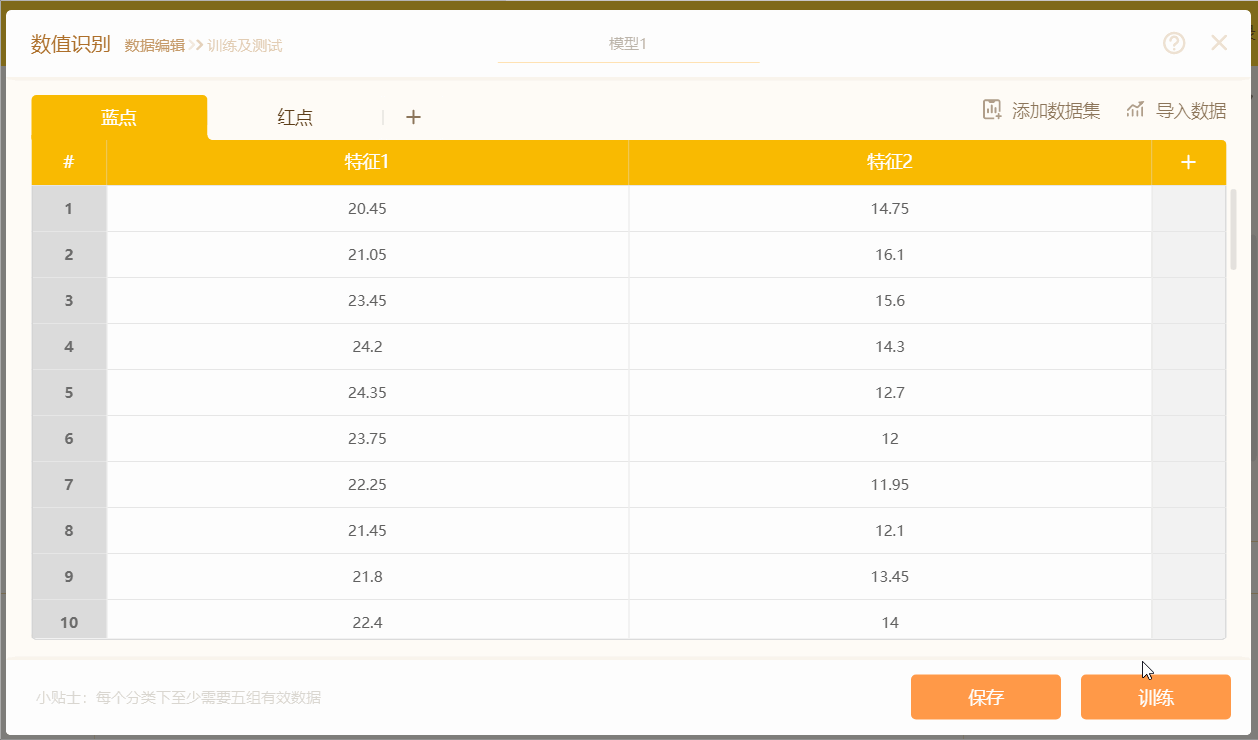1258x740 pixels.
Task: Click the cell with value 16.1
Action: 890,254
